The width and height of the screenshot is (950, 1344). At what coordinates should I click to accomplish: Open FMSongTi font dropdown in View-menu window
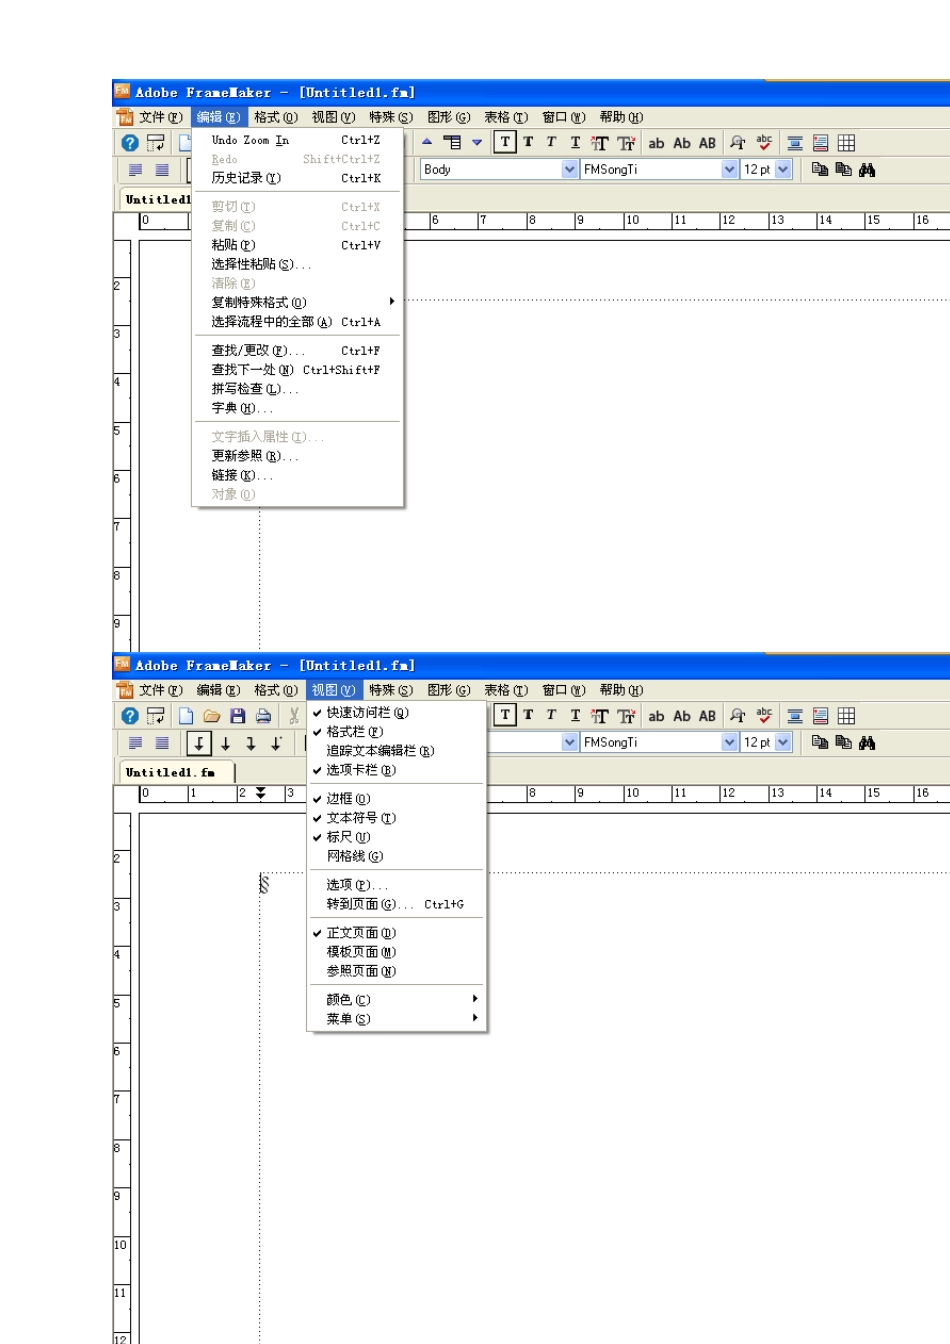(x=729, y=742)
